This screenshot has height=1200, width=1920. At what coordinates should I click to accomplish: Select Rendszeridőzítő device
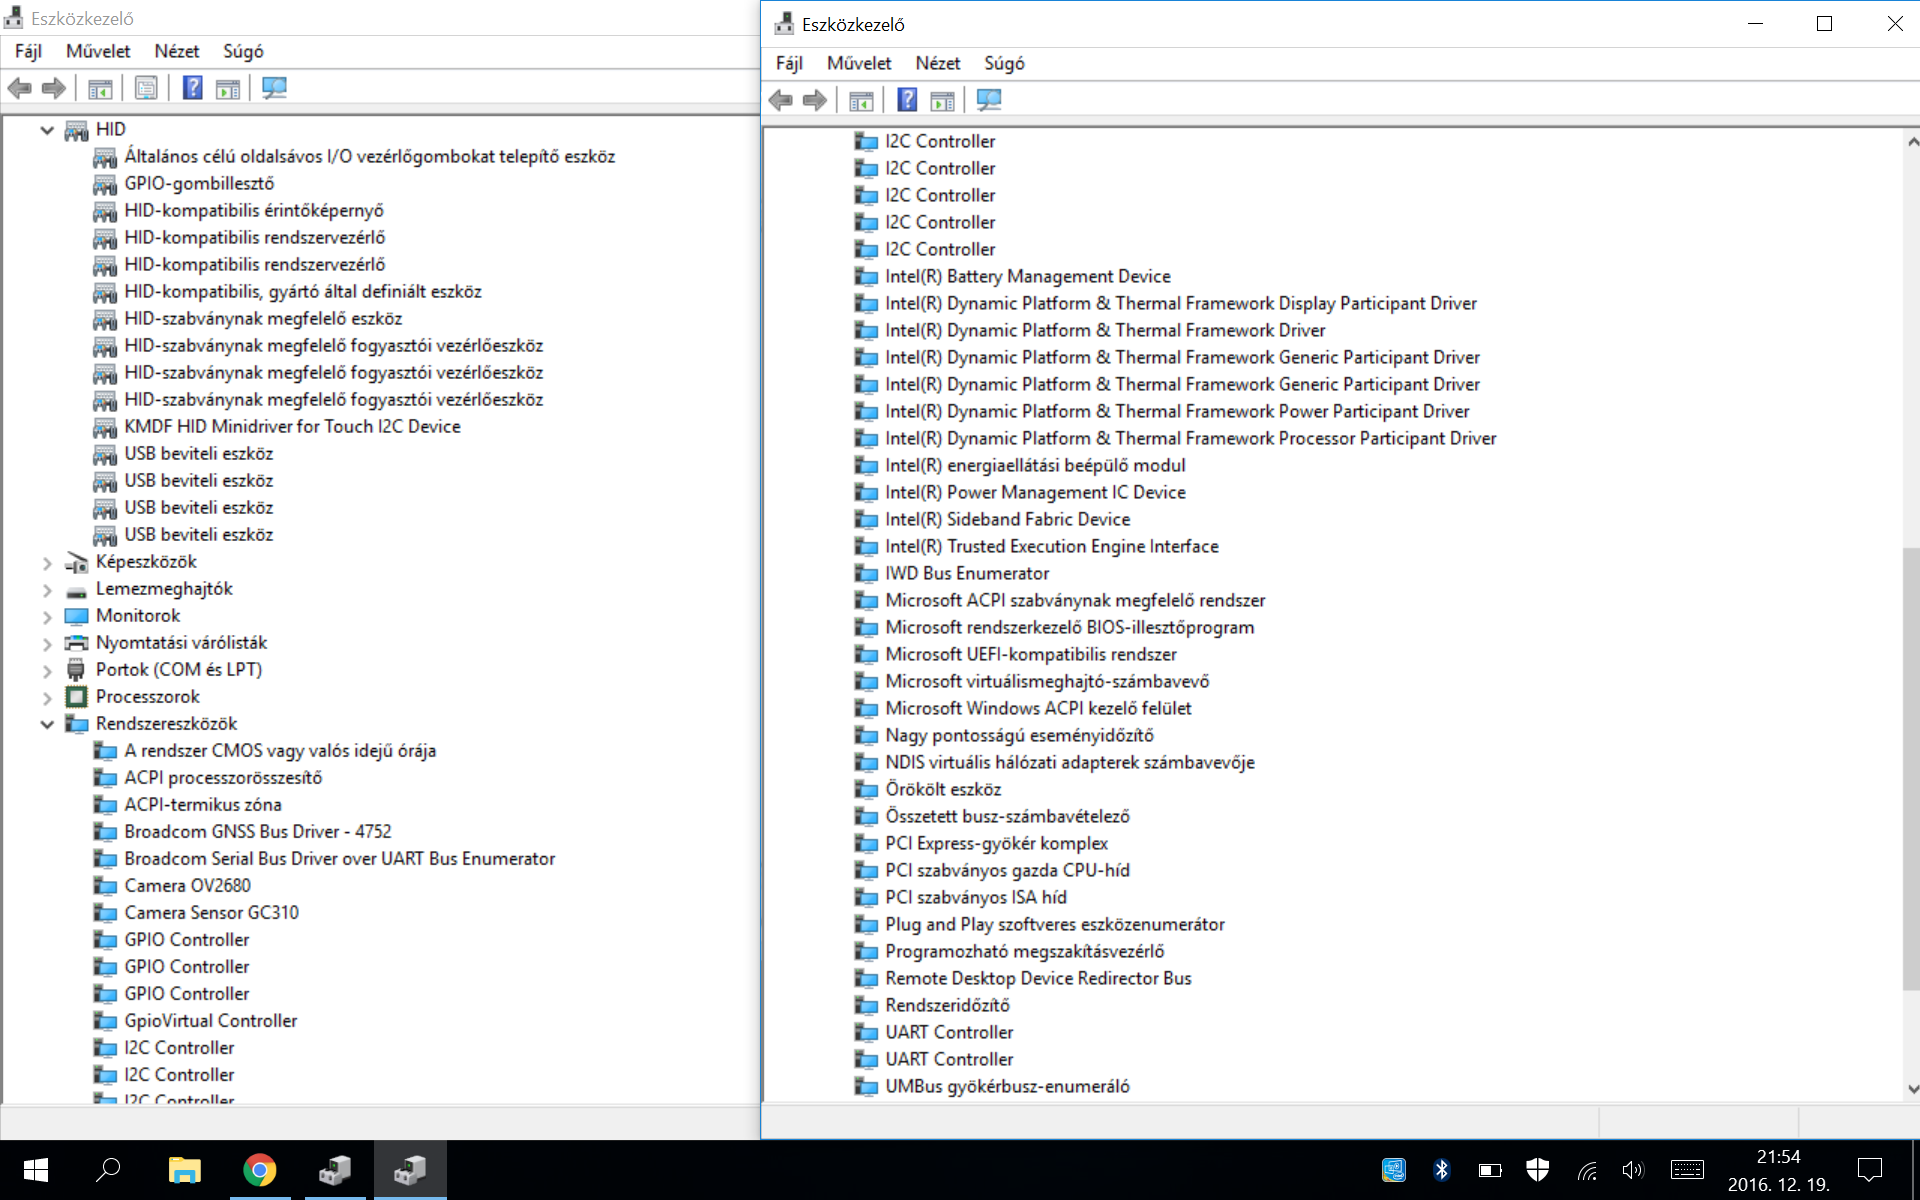947,1005
